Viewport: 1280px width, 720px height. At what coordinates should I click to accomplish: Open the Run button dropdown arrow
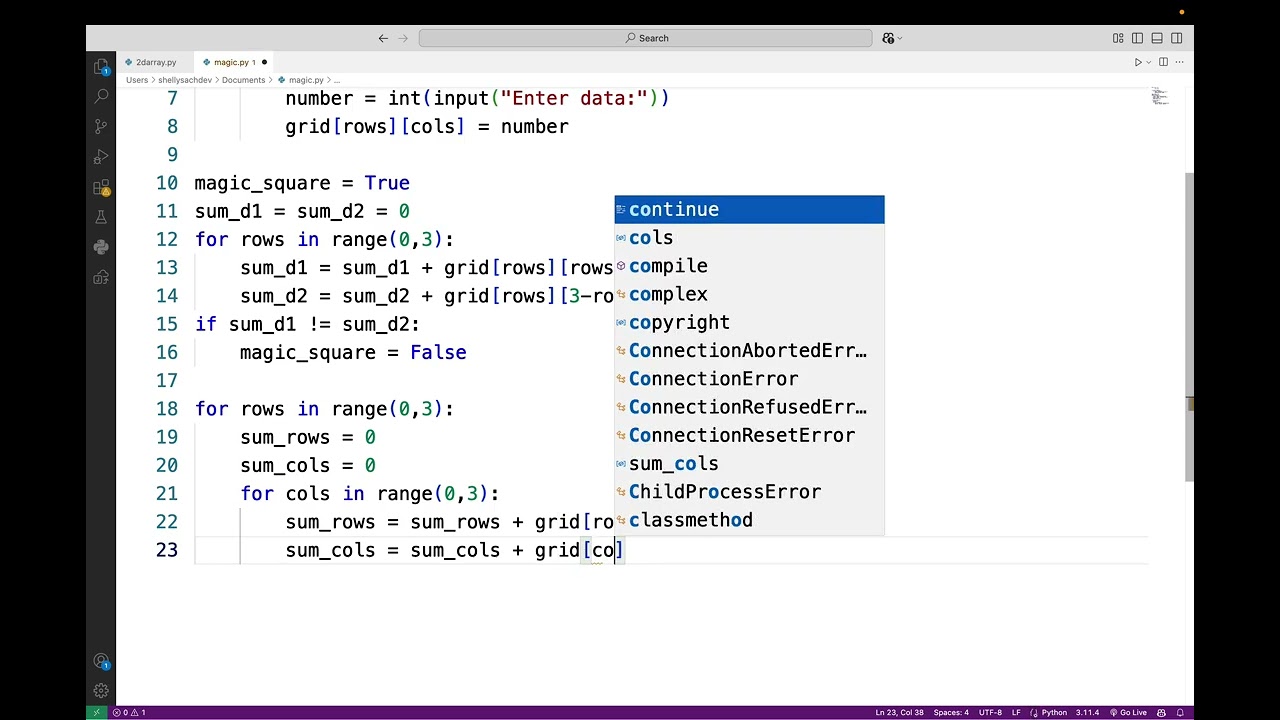[x=1148, y=62]
